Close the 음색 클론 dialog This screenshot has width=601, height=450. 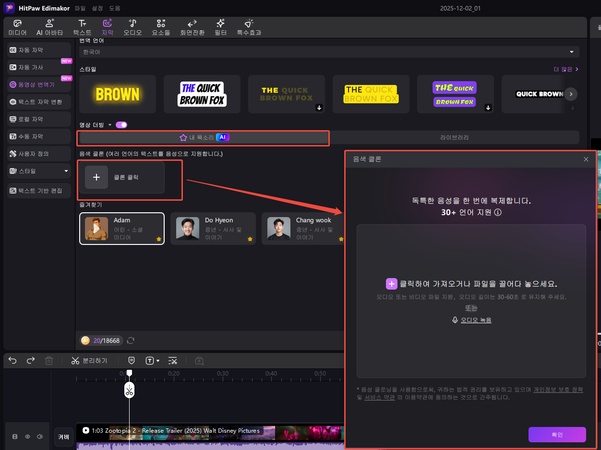pyautogui.click(x=586, y=159)
